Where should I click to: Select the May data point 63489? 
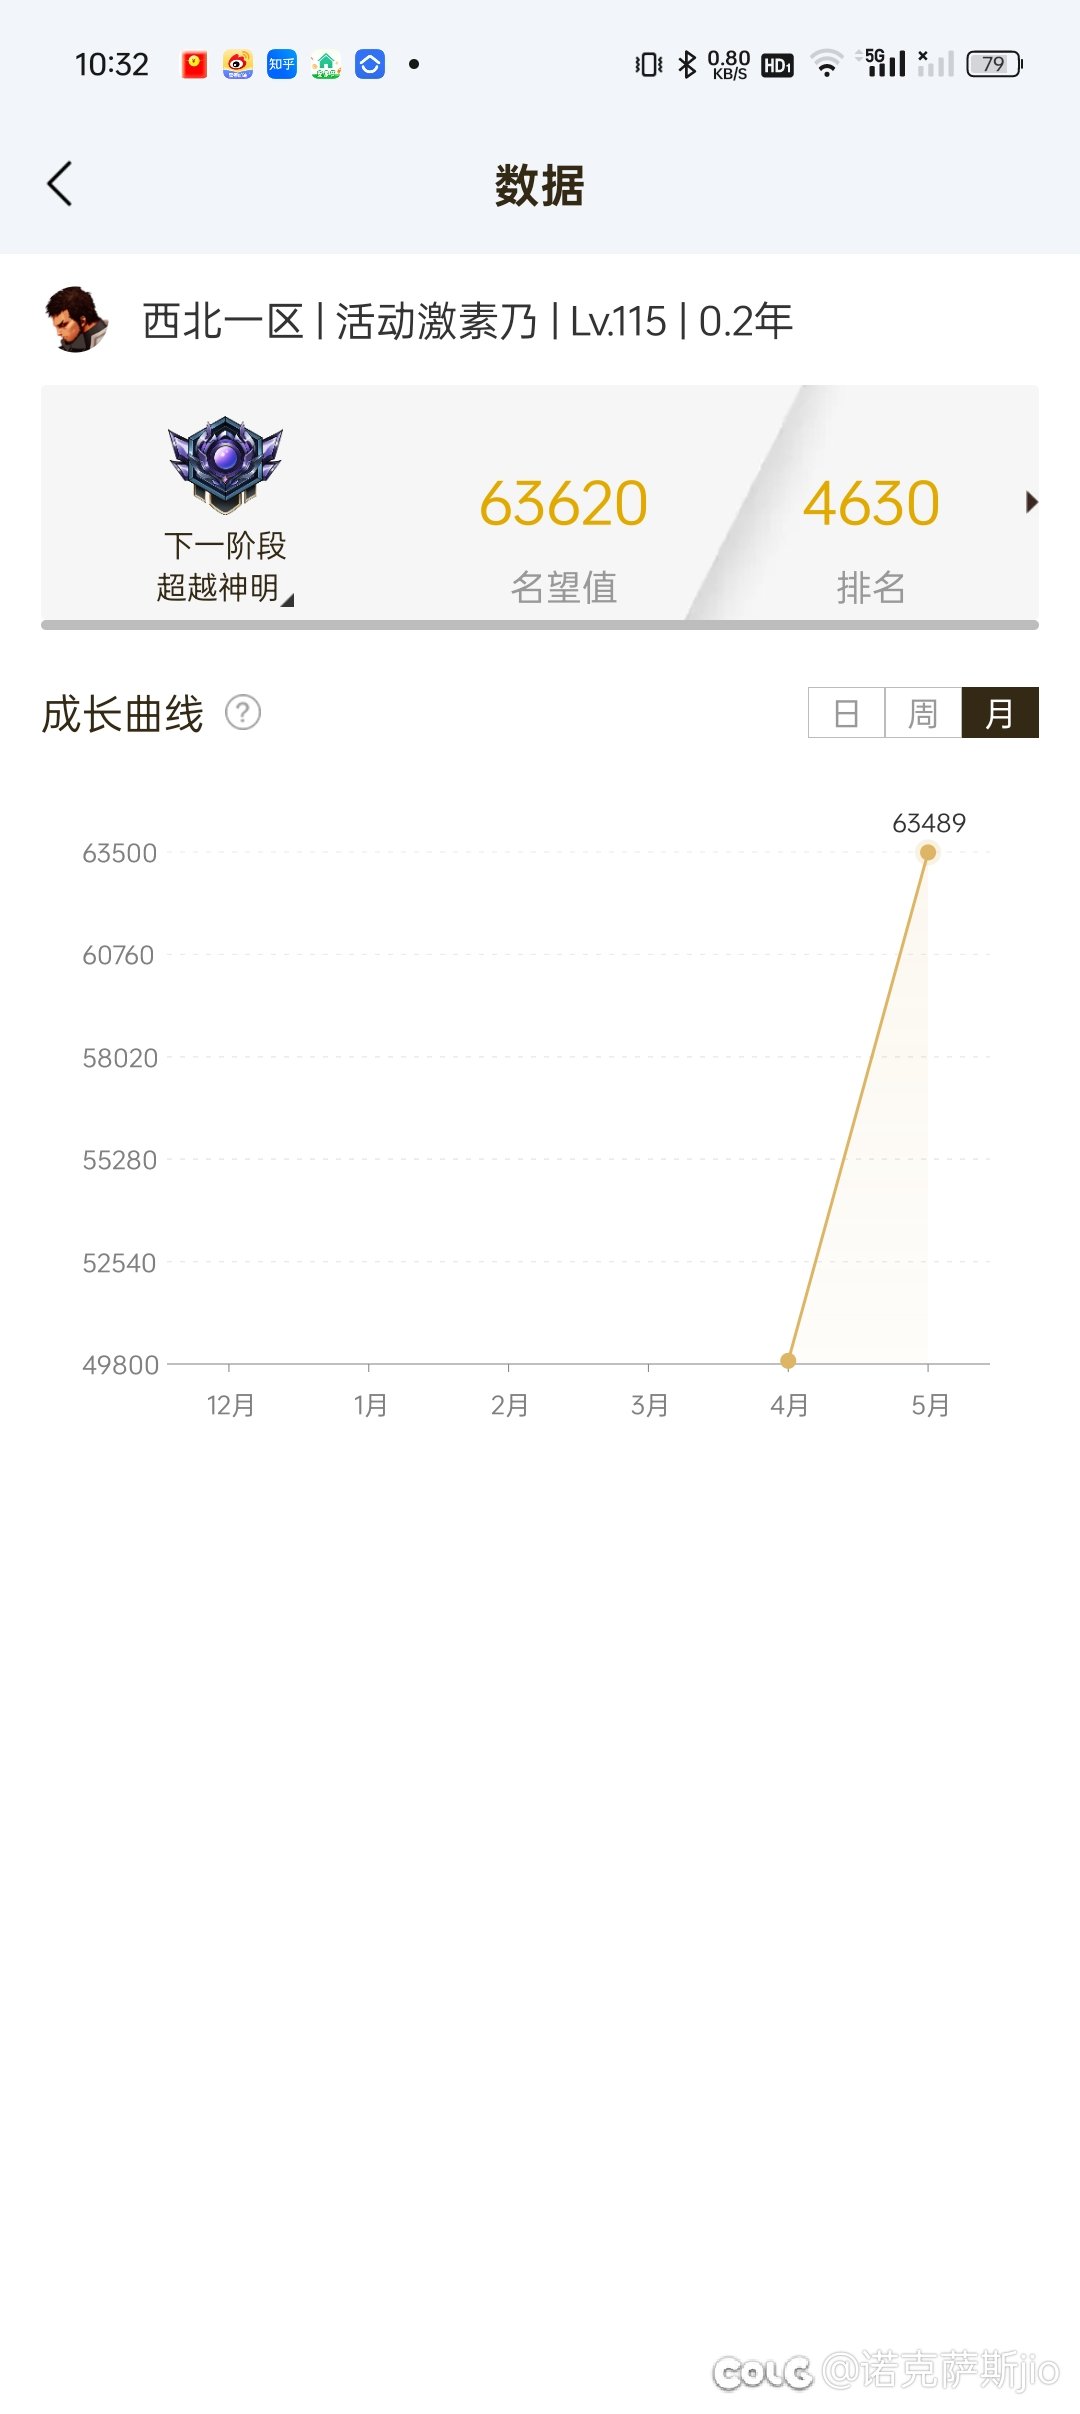pos(928,852)
